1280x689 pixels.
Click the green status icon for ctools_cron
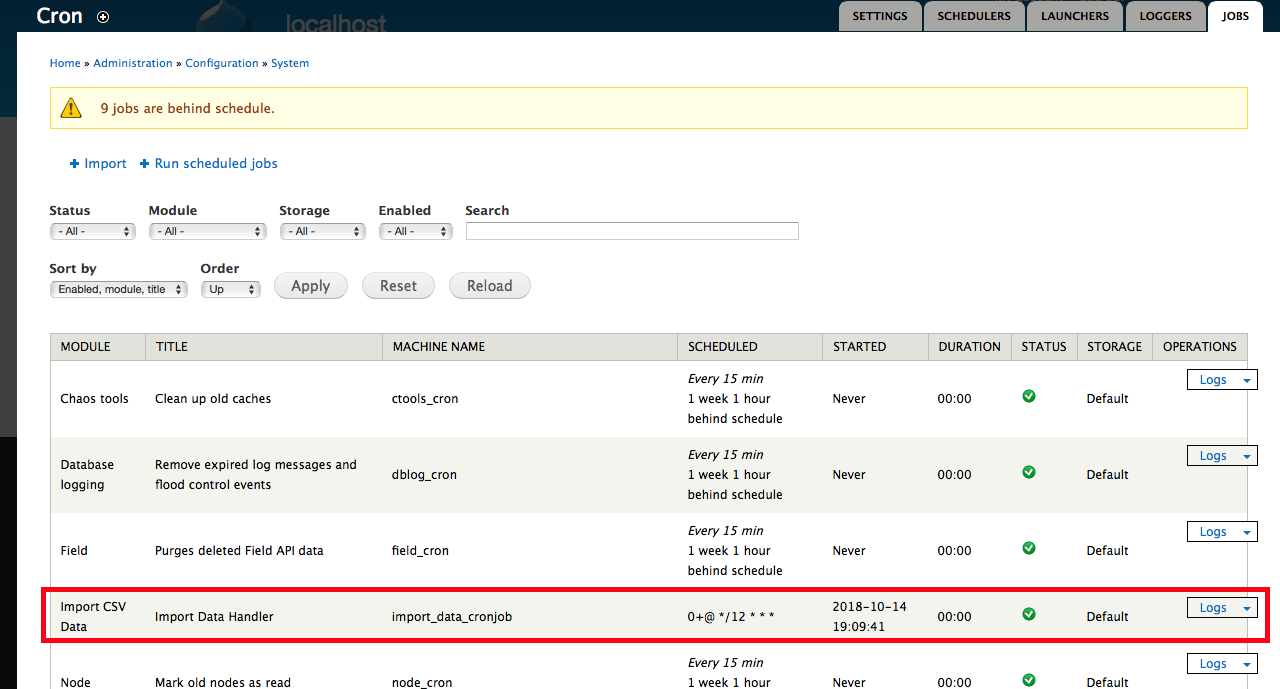click(1028, 396)
